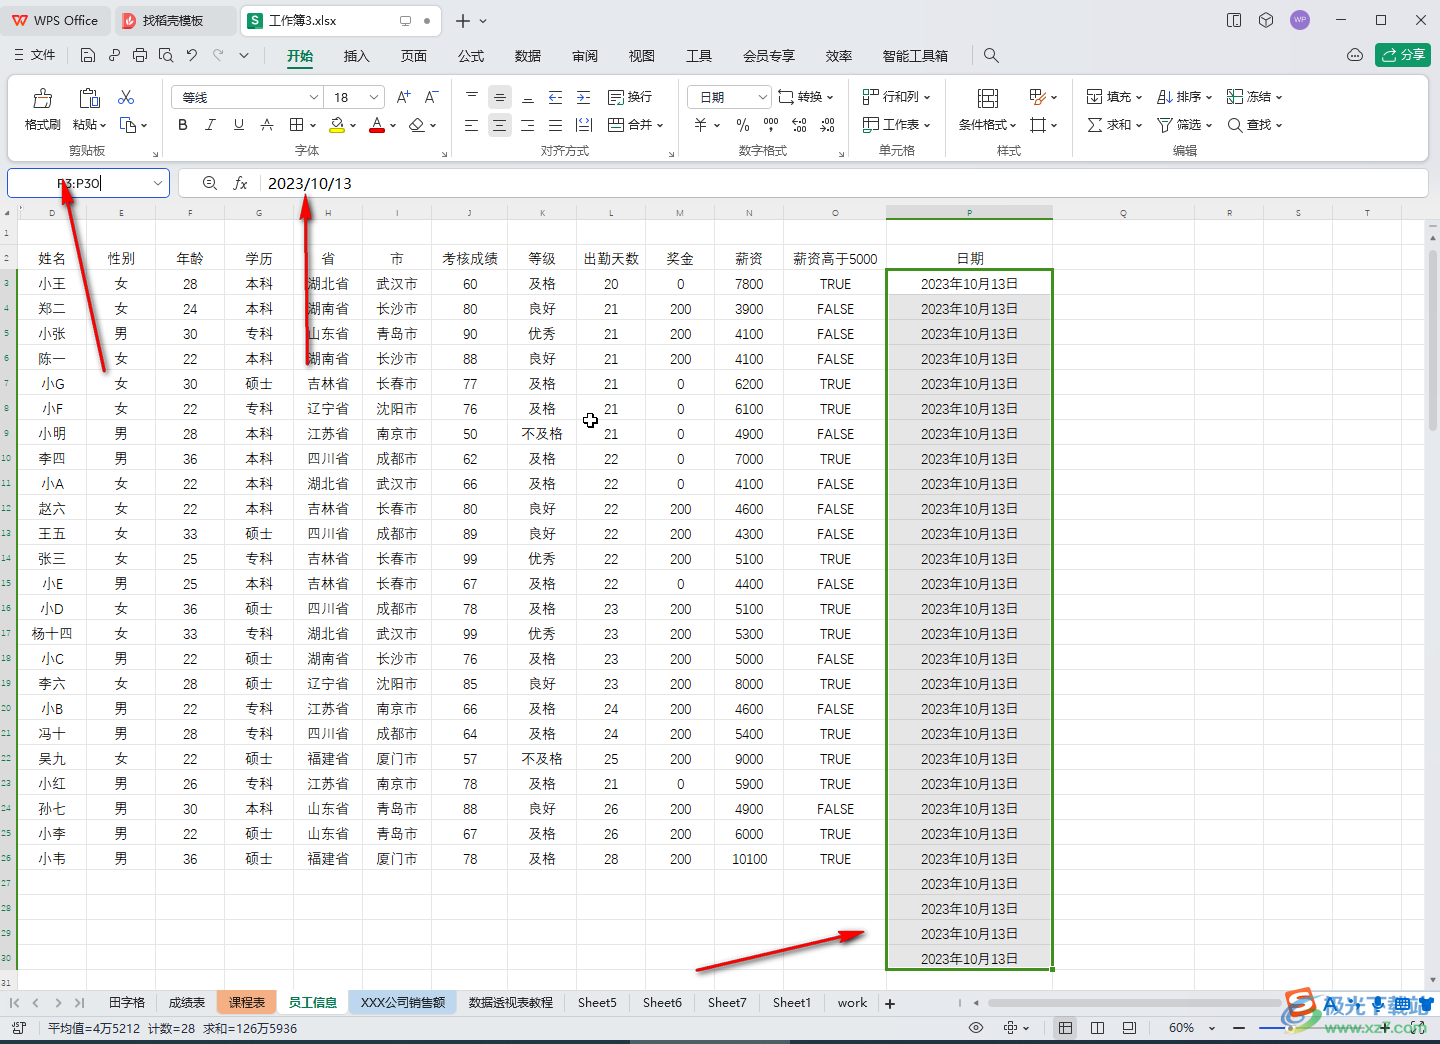Image resolution: width=1440 pixels, height=1044 pixels.
Task: Click the horizontal scrollbar of the sheet
Action: [x=1135, y=1002]
